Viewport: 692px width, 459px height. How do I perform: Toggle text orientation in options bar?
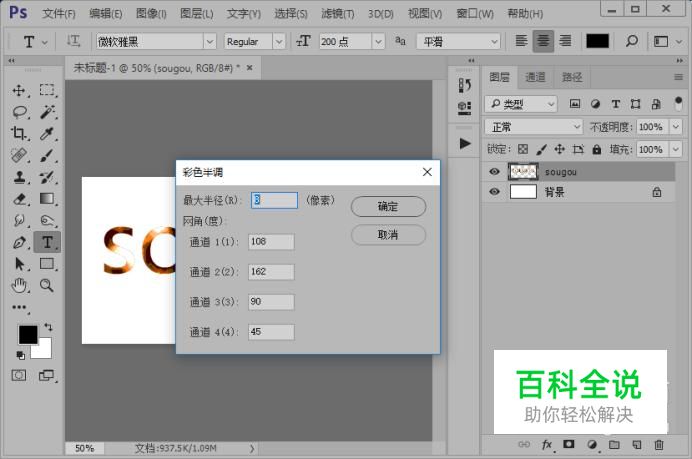click(x=73, y=41)
